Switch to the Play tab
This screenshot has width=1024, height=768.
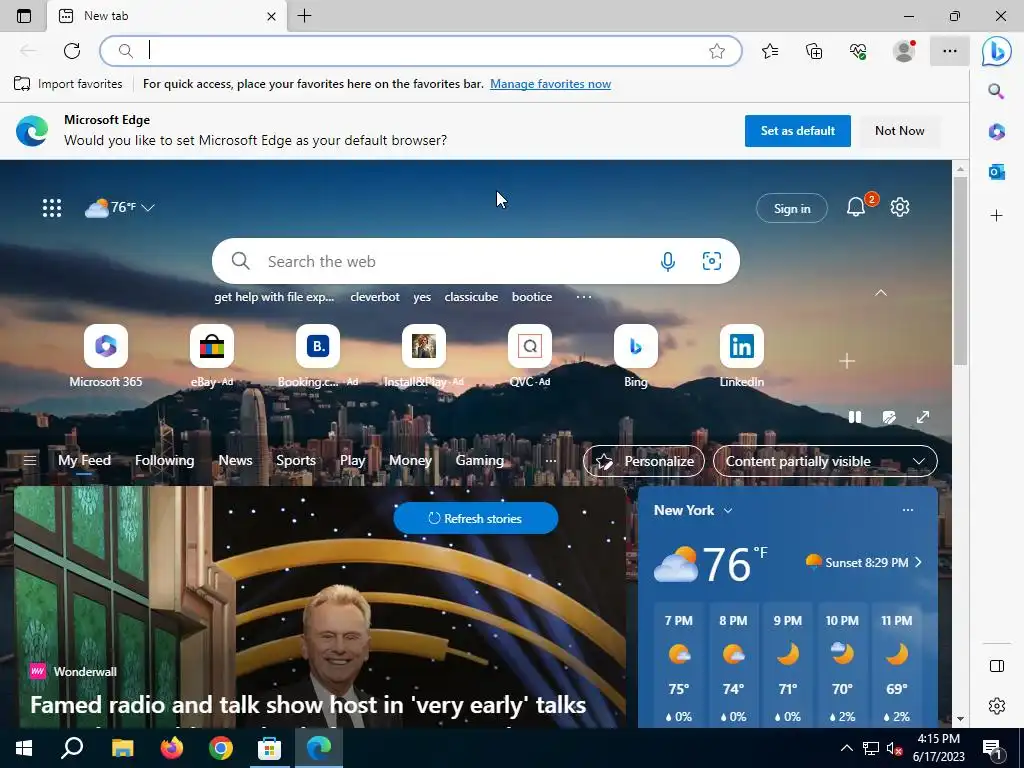[352, 460]
